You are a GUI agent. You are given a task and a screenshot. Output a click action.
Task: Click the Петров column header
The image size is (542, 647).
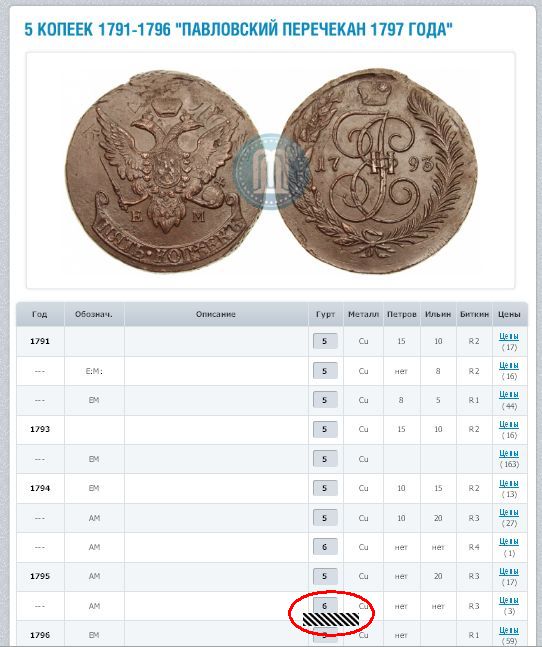click(x=401, y=314)
